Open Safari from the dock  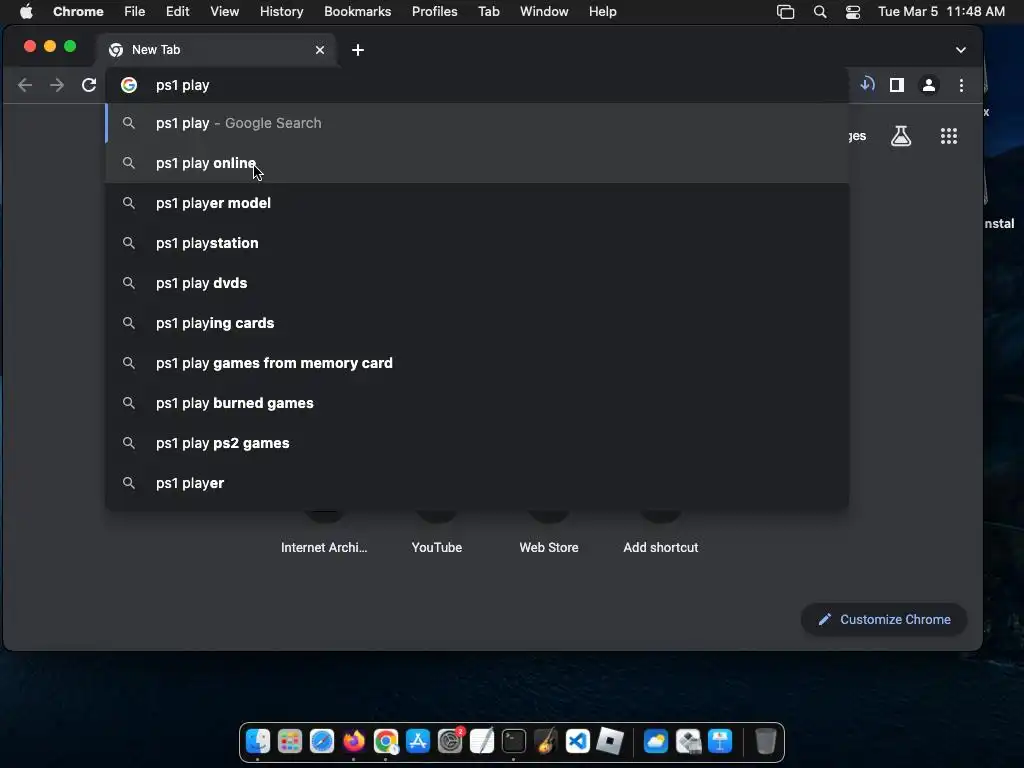(x=322, y=741)
